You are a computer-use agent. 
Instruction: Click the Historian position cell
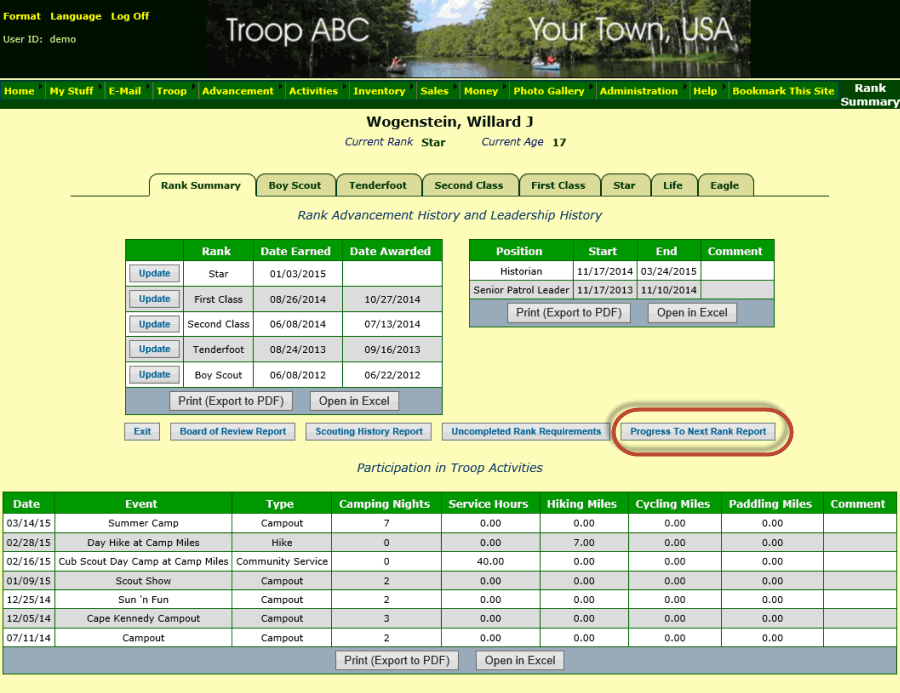click(521, 271)
